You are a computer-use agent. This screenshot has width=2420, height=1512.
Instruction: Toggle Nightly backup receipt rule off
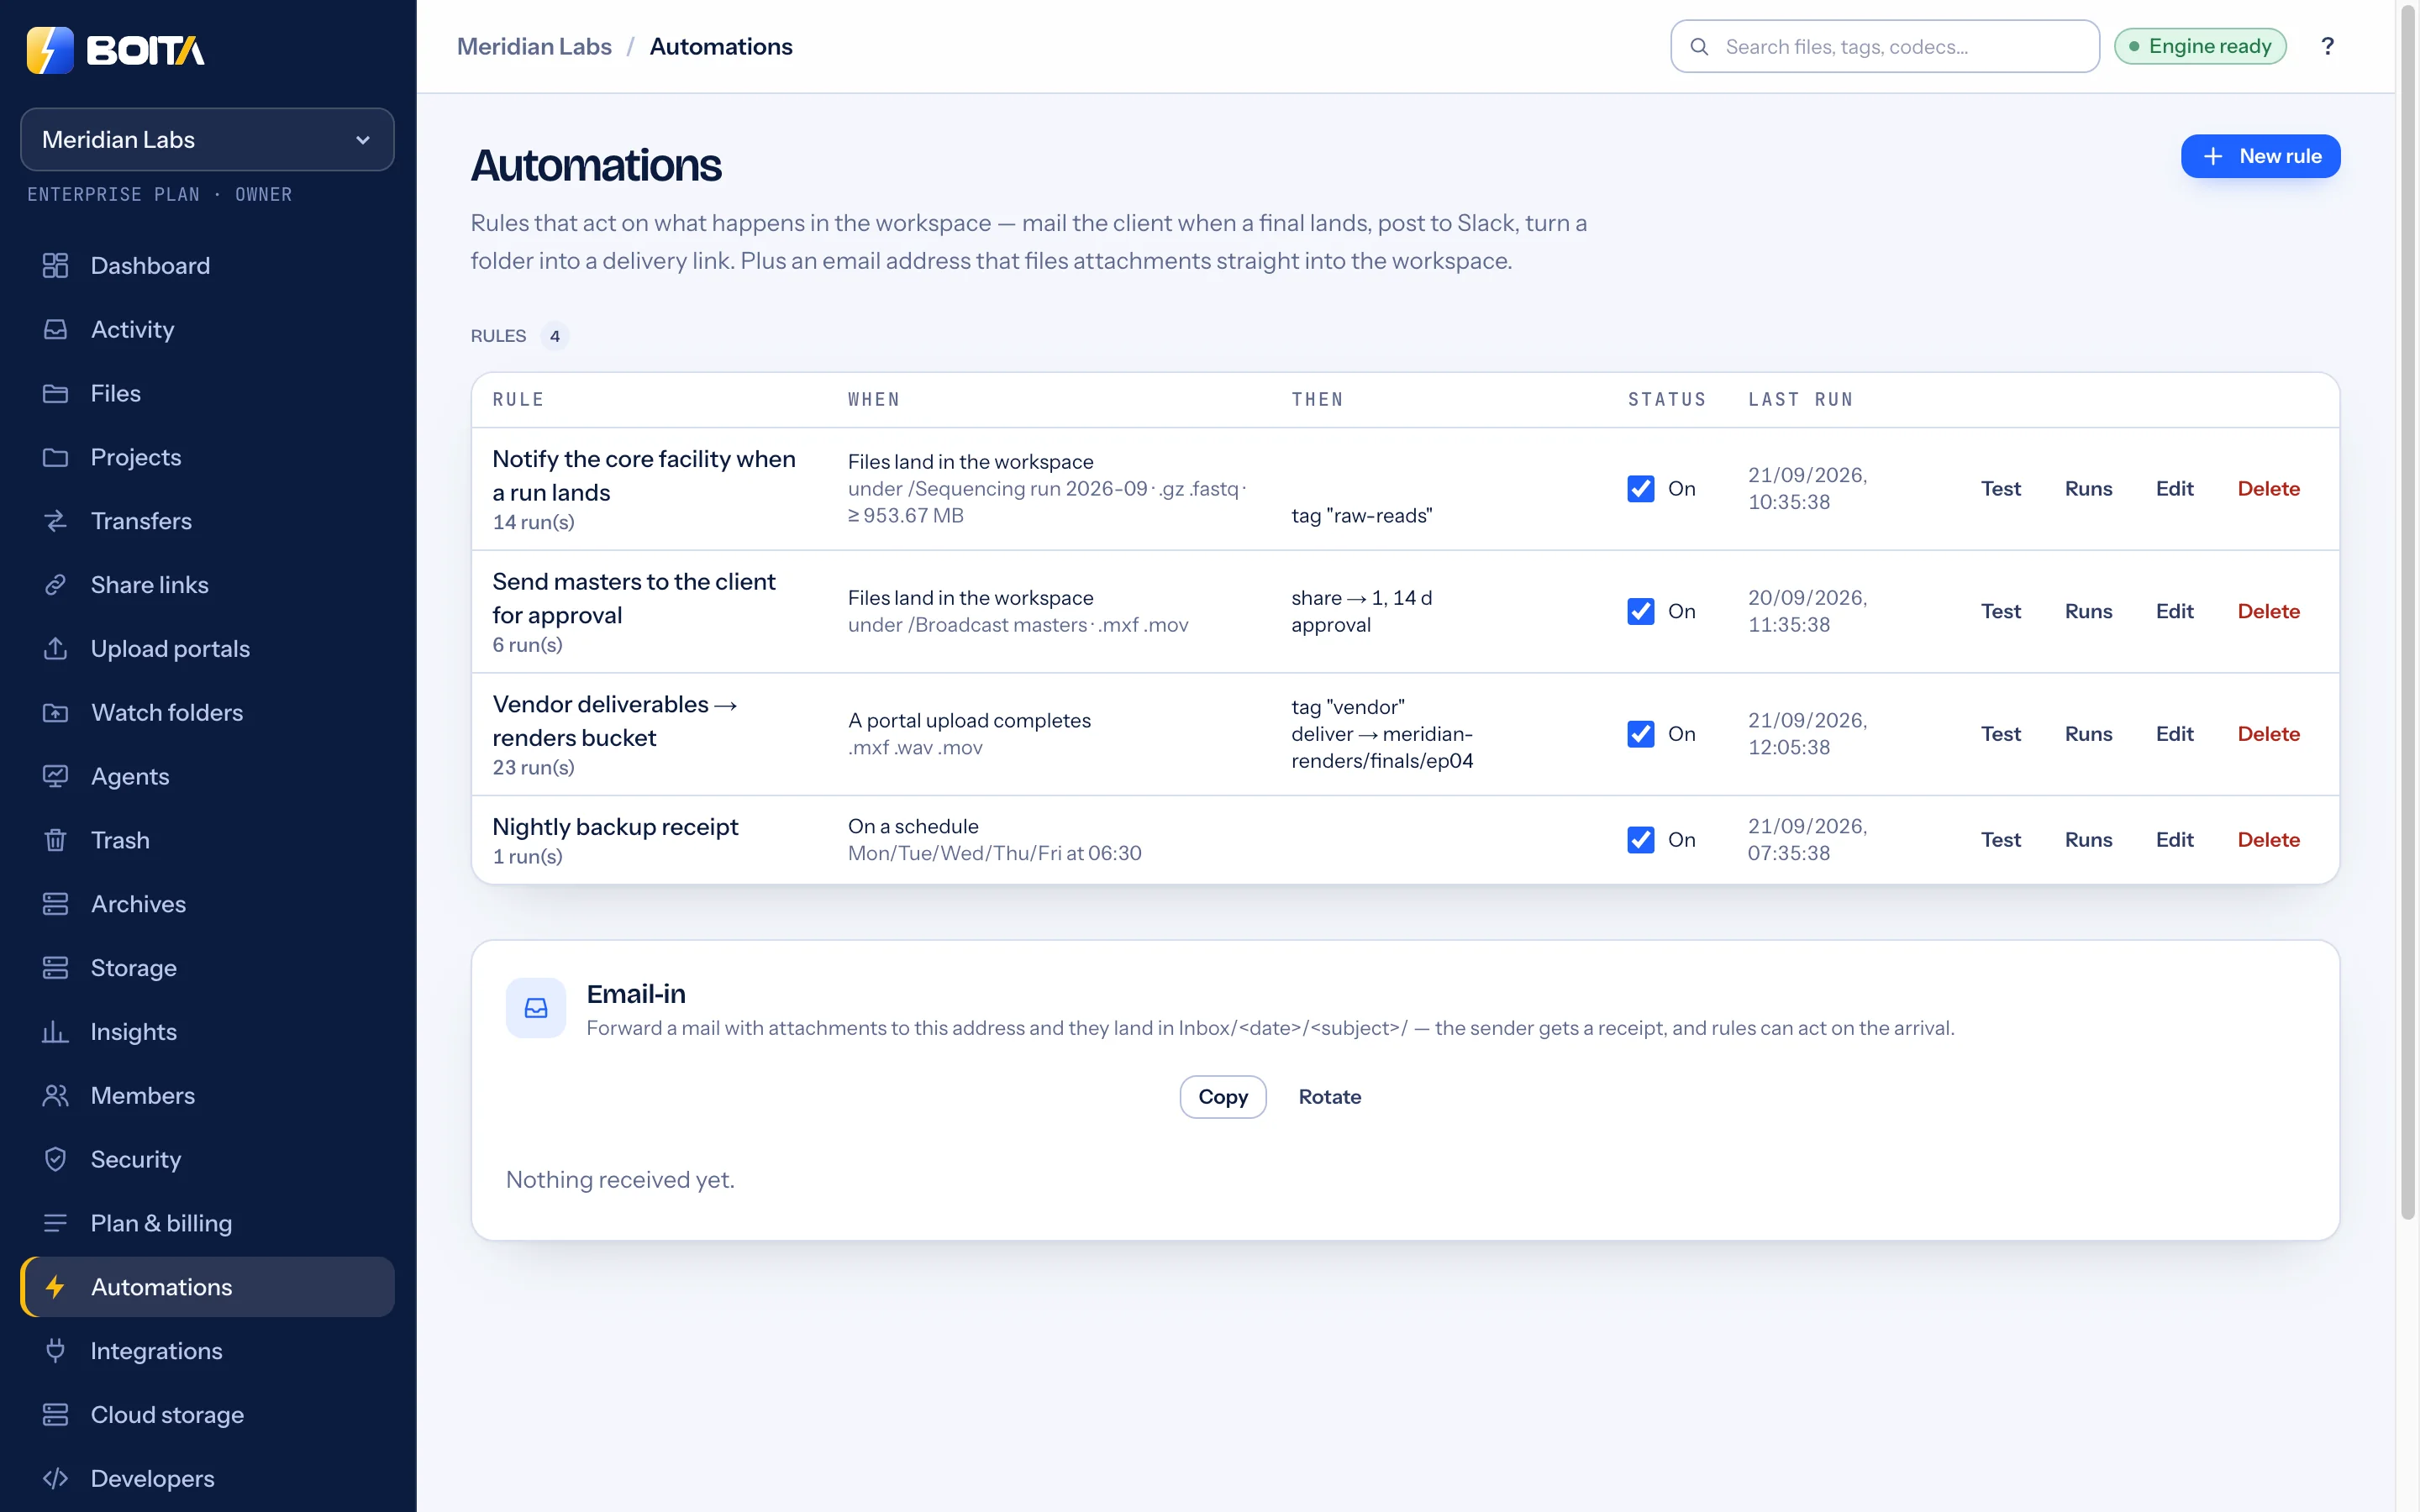(1640, 840)
